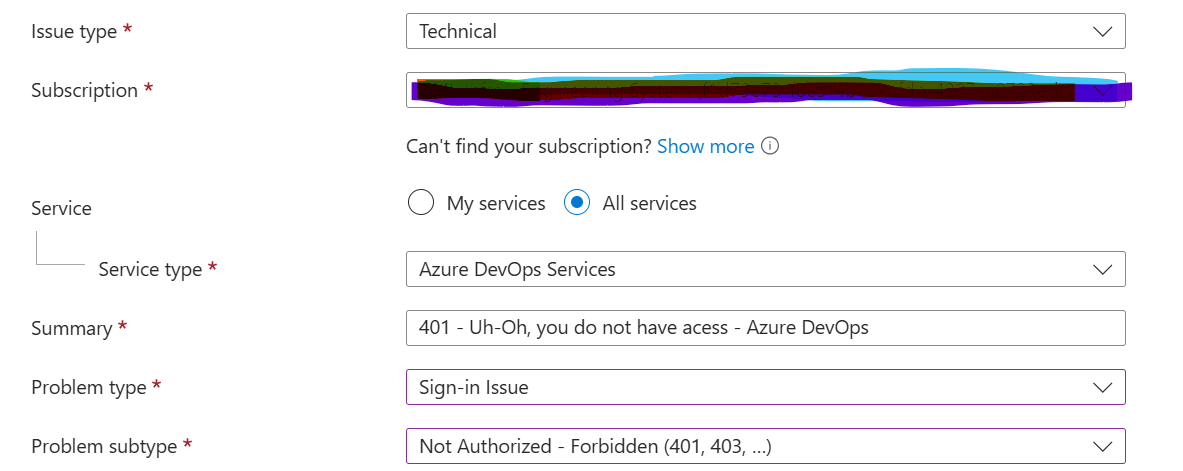Click the All services label text

pyautogui.click(x=650, y=203)
